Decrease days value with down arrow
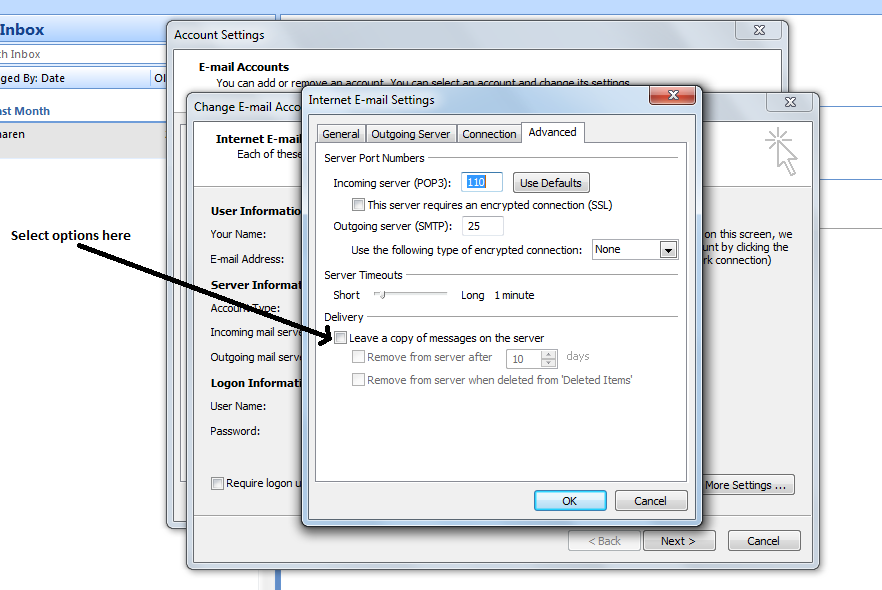The height and width of the screenshot is (590, 882). pos(548,363)
